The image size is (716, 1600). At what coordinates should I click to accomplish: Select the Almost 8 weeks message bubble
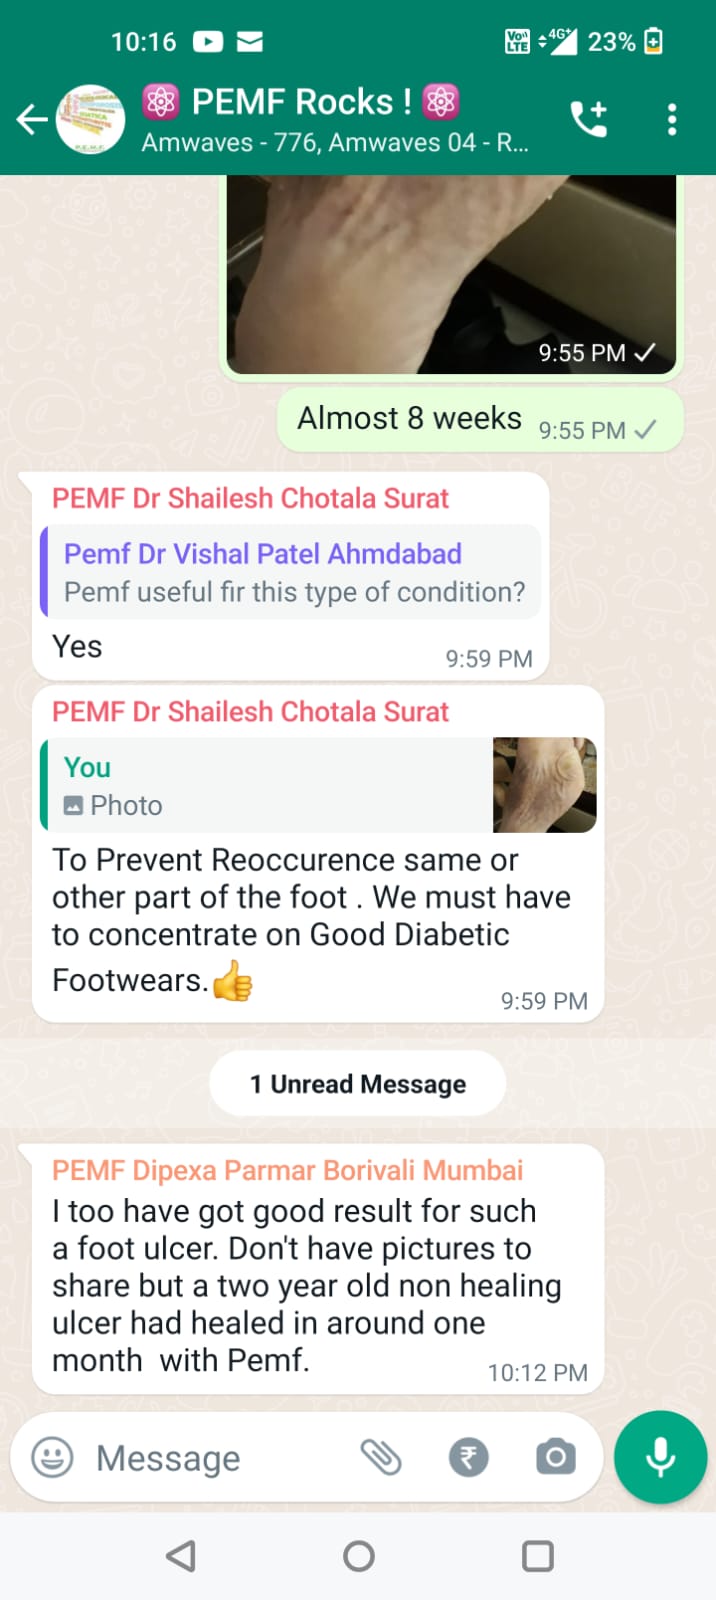480,420
